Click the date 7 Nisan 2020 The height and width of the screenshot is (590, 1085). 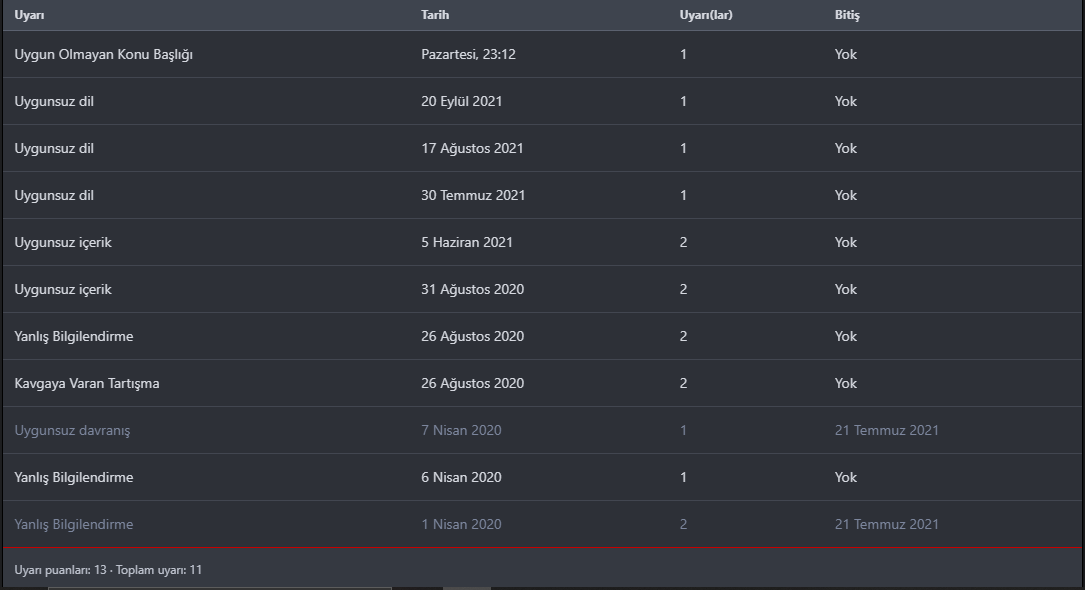coord(461,431)
